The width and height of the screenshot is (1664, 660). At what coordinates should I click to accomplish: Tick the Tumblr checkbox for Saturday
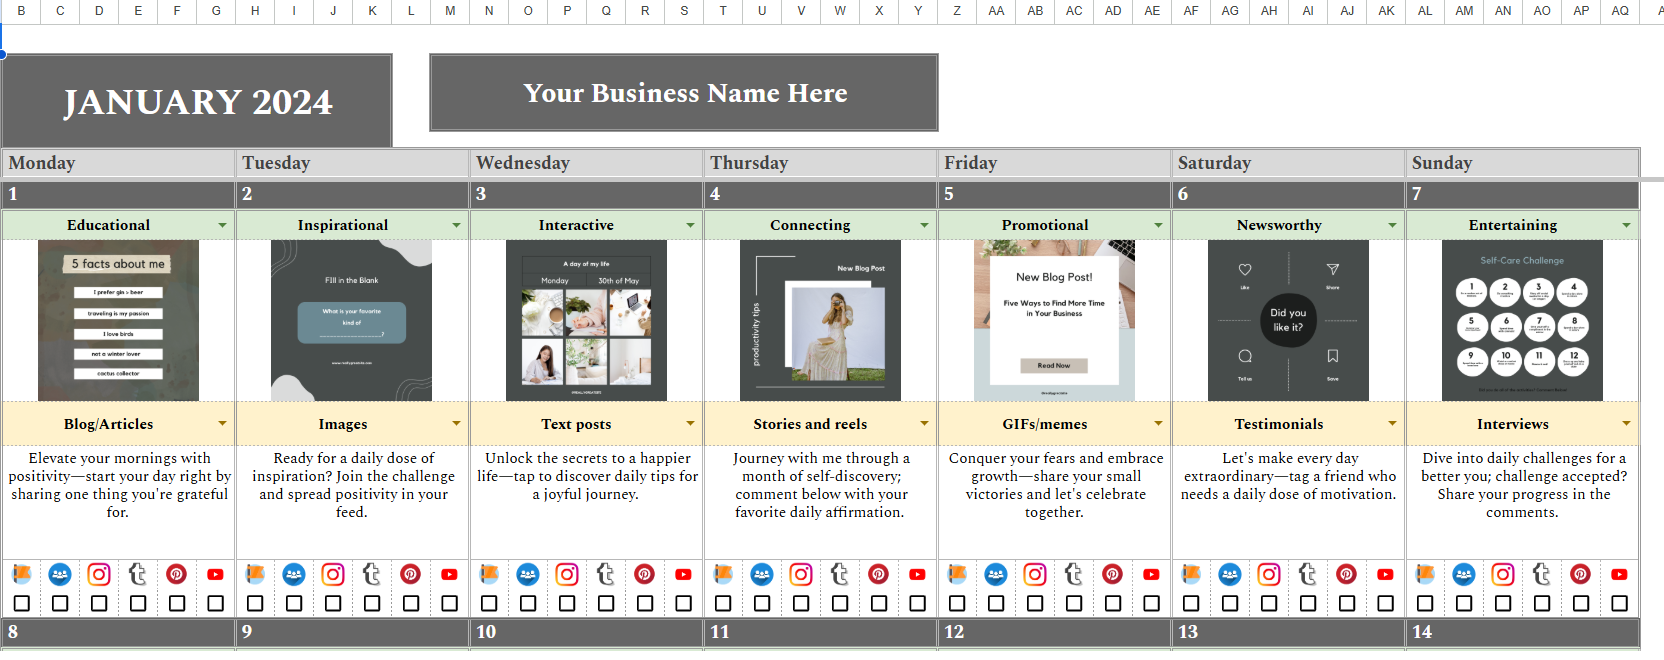coord(1308,603)
